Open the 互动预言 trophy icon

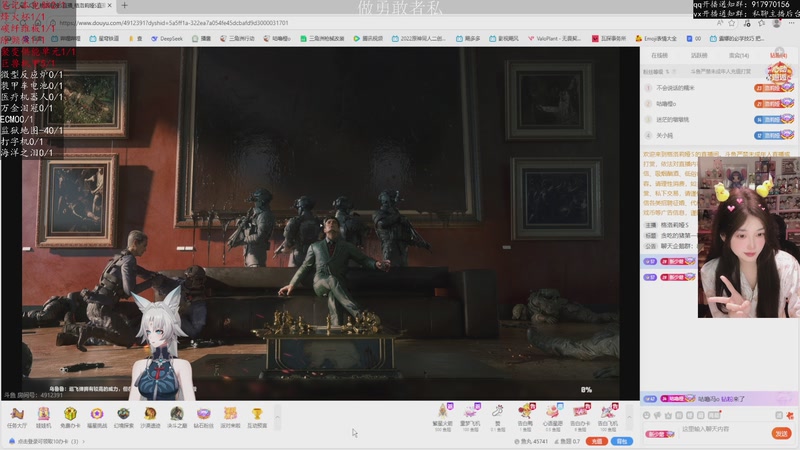257,417
